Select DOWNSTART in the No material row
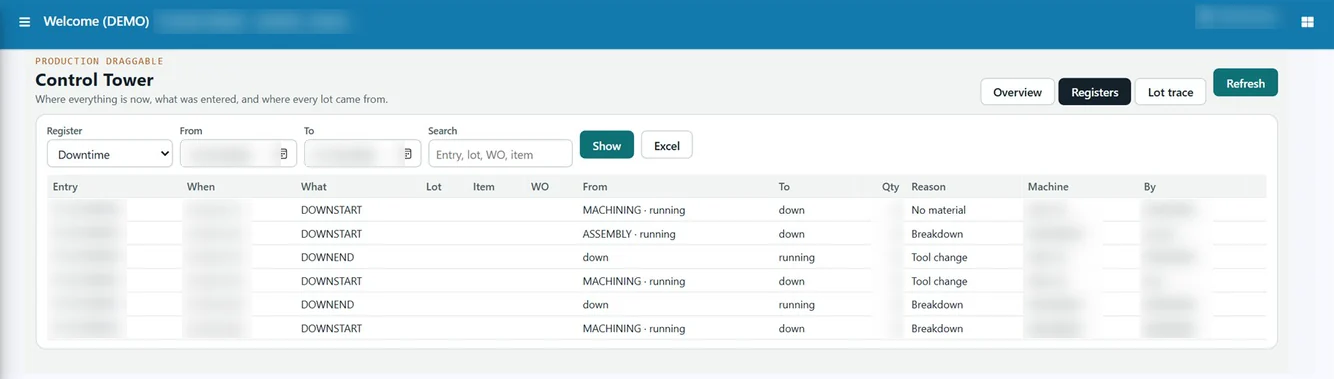The width and height of the screenshot is (1334, 379). click(x=331, y=210)
